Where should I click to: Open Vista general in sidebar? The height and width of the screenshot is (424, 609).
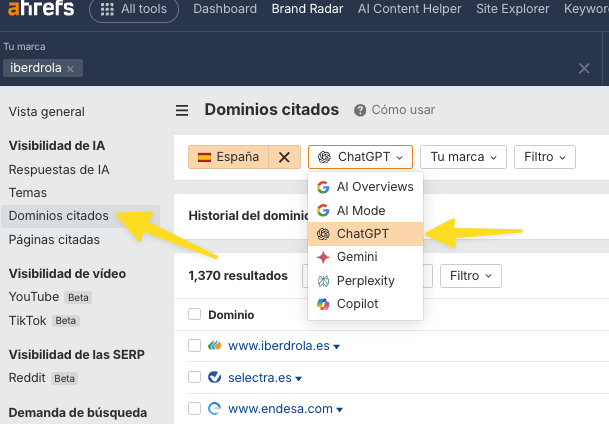[47, 112]
